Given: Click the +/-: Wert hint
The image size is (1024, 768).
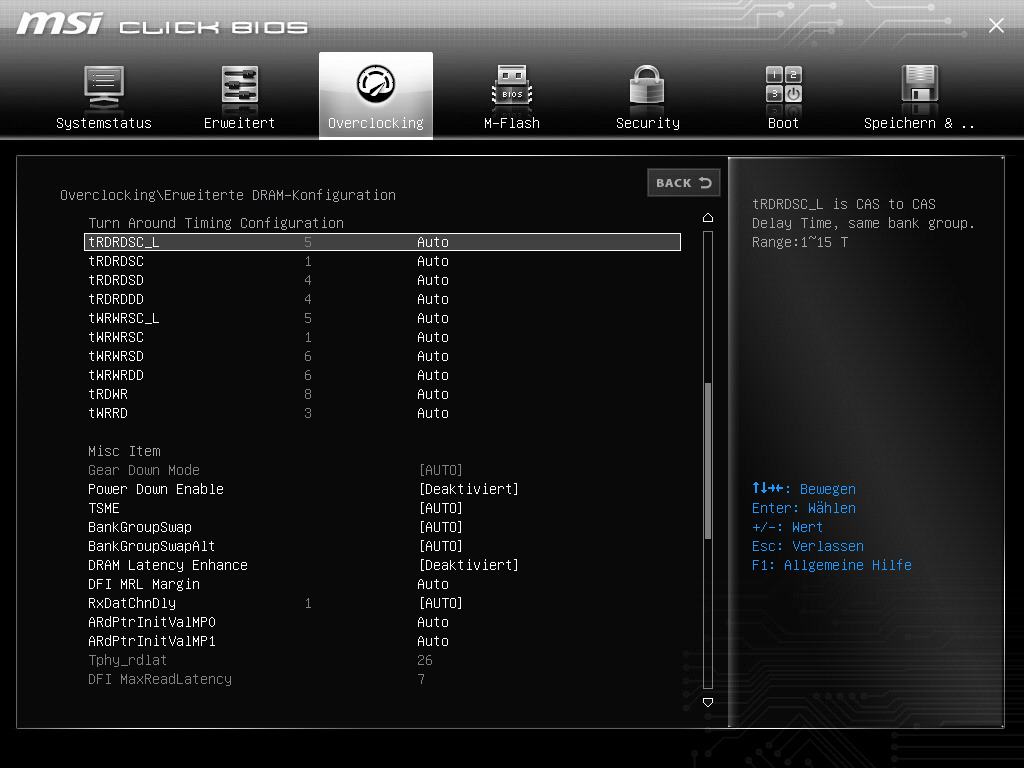Looking at the screenshot, I should click(787, 527).
